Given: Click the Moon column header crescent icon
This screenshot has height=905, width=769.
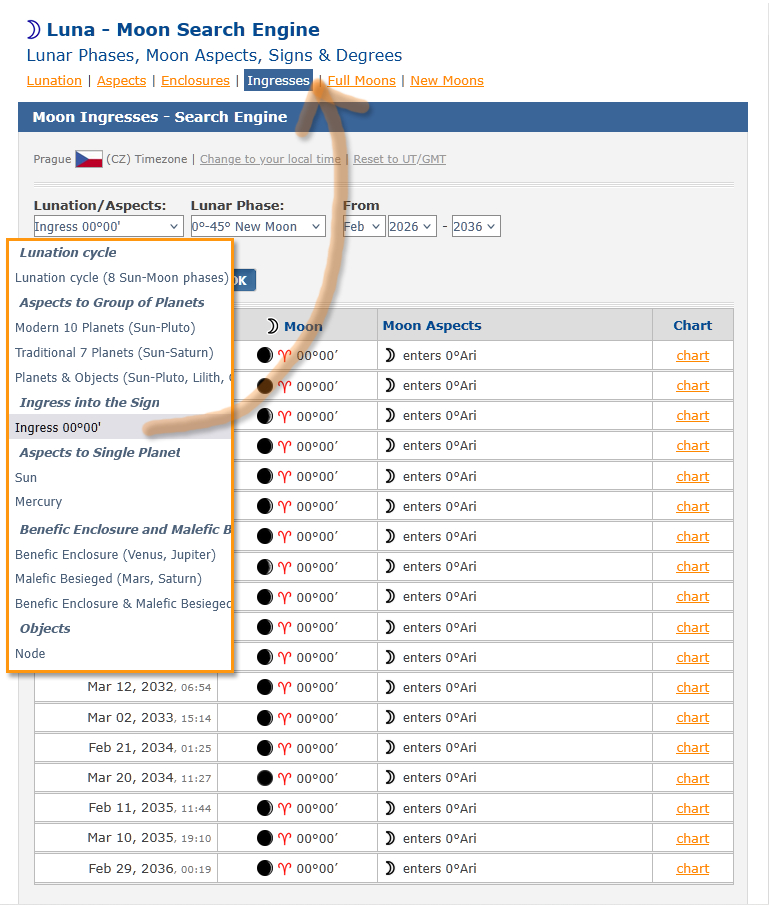Looking at the screenshot, I should (273, 326).
